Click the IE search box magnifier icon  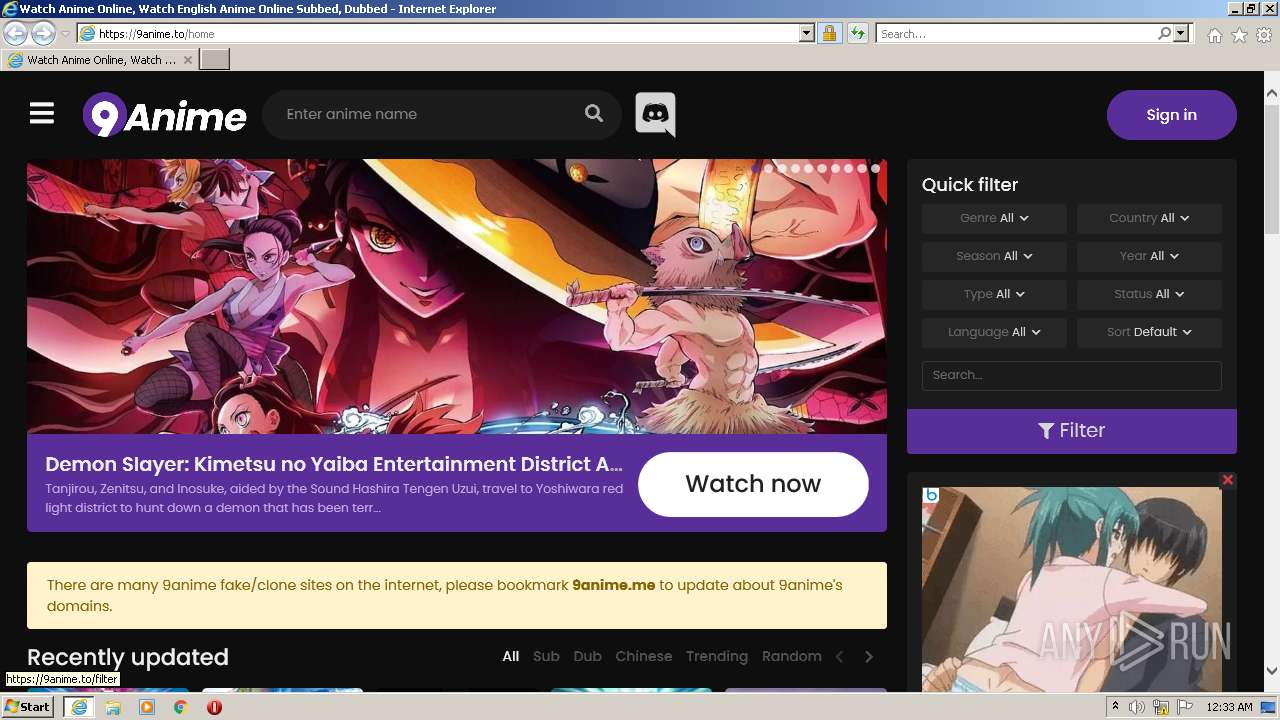[x=1164, y=33]
